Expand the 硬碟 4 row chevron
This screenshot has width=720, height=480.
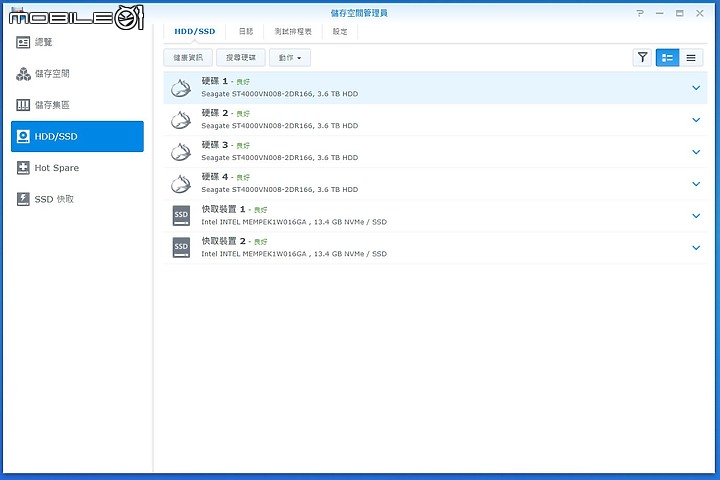pyautogui.click(x=696, y=184)
